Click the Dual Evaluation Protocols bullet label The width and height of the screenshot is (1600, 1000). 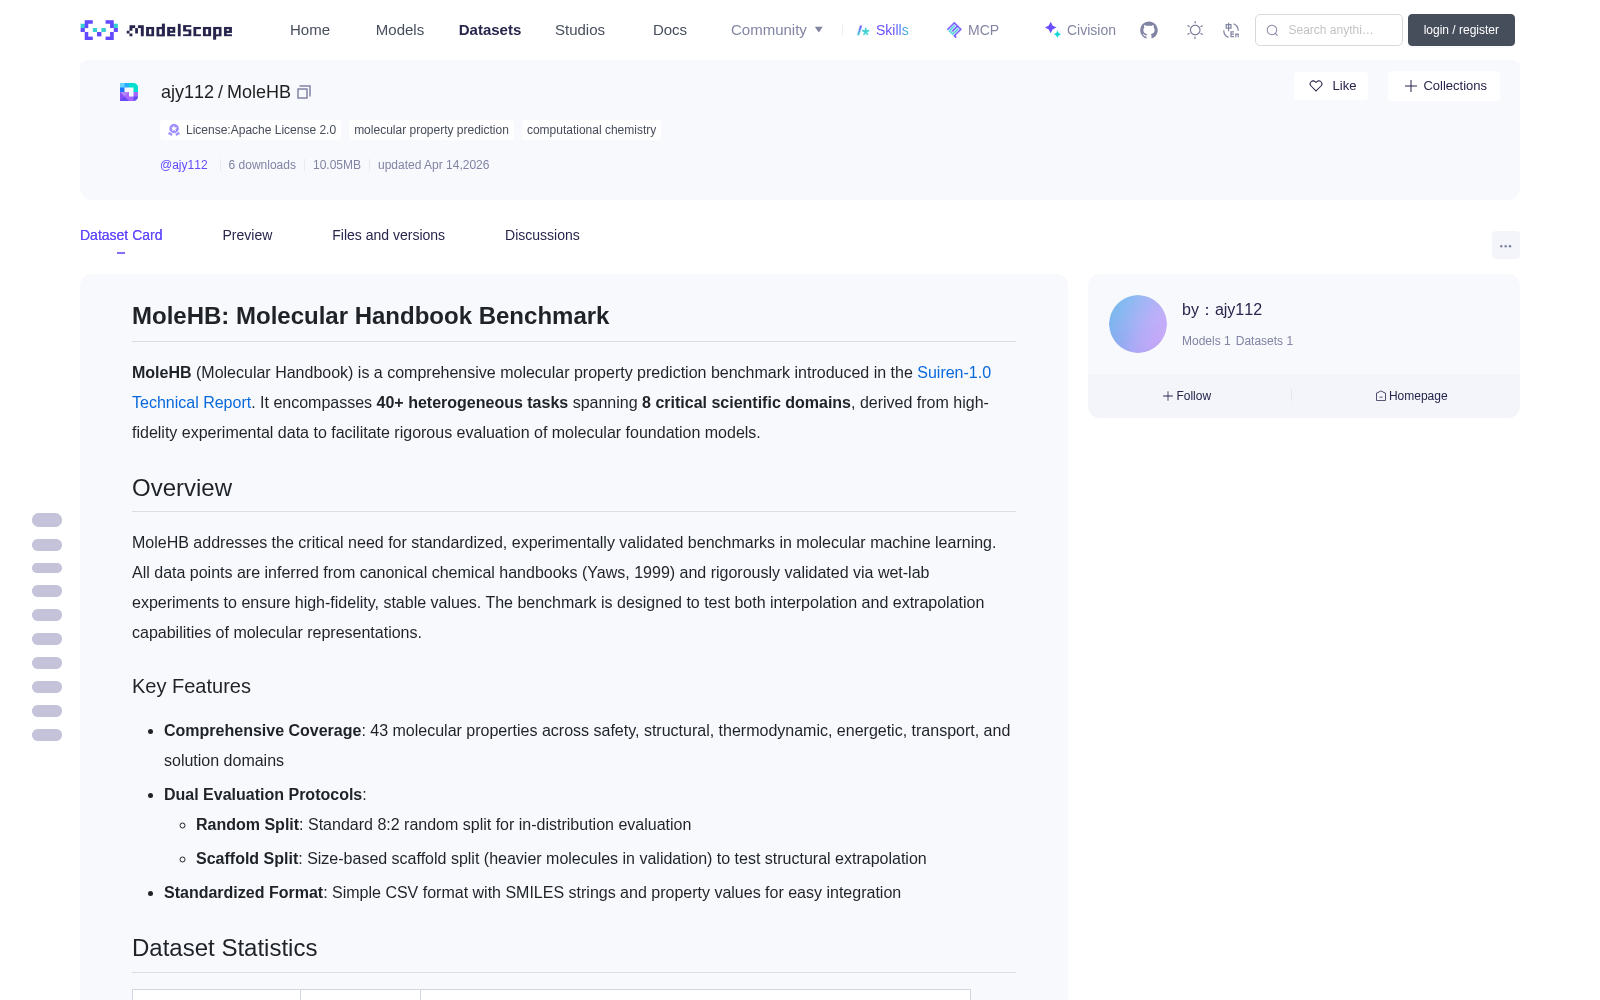[263, 795]
